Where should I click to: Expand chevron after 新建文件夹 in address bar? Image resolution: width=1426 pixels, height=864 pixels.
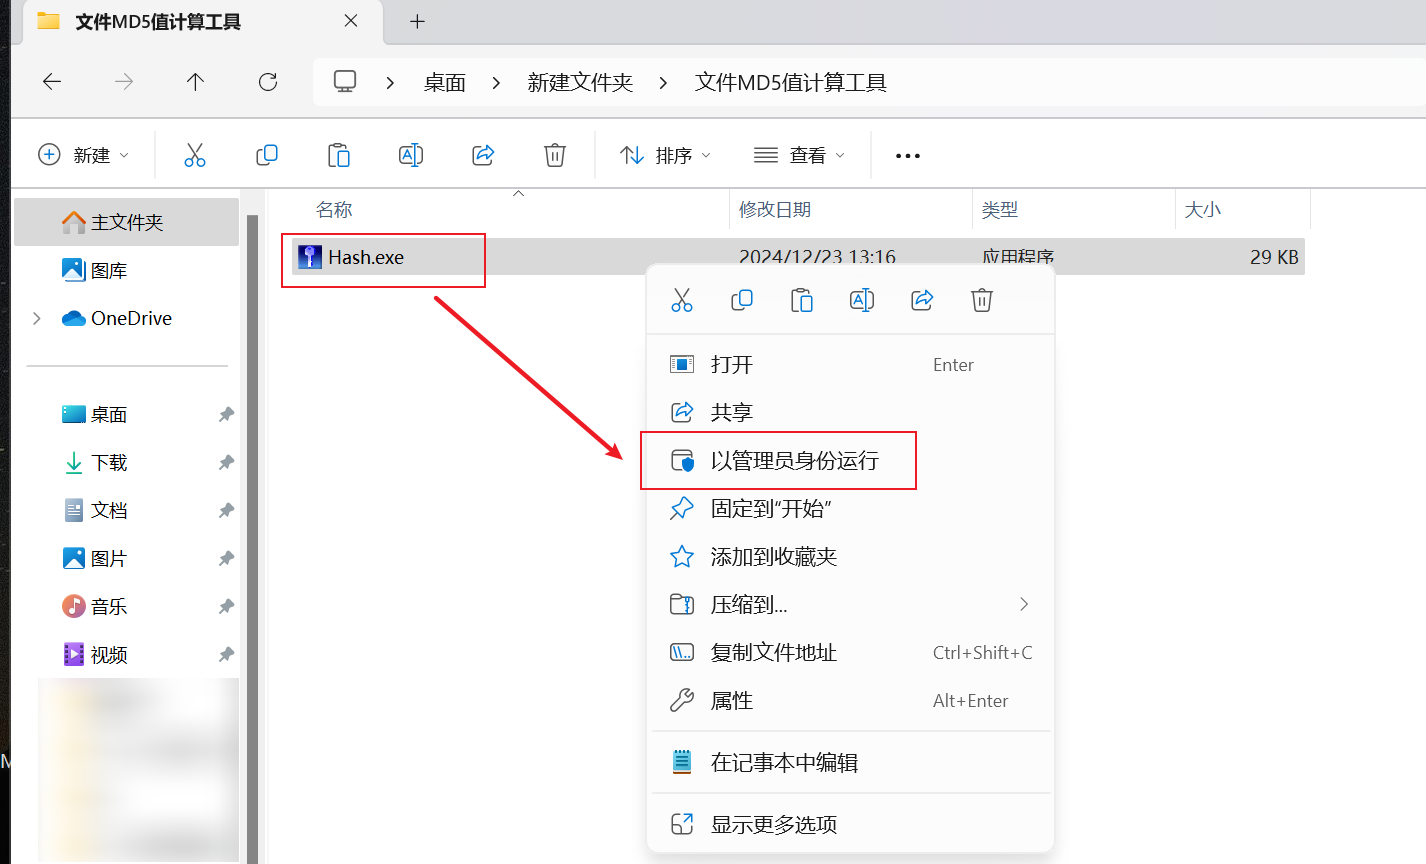click(x=663, y=83)
